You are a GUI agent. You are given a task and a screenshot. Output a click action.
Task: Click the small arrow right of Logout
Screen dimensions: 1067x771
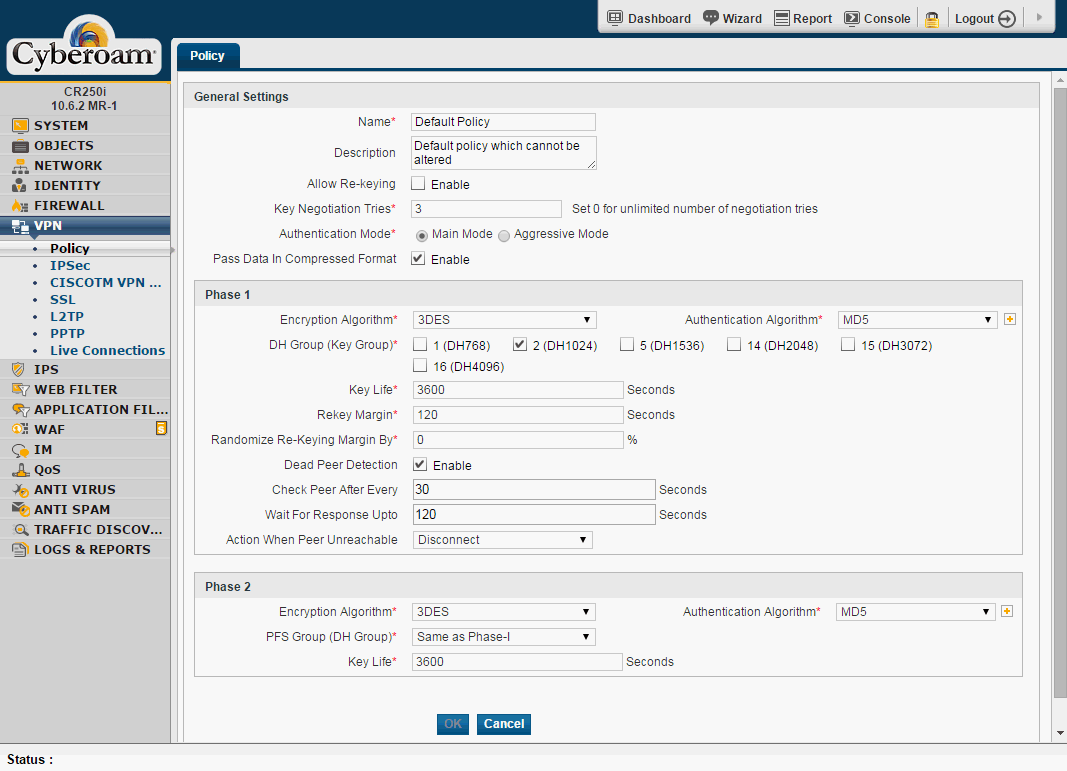1039,17
